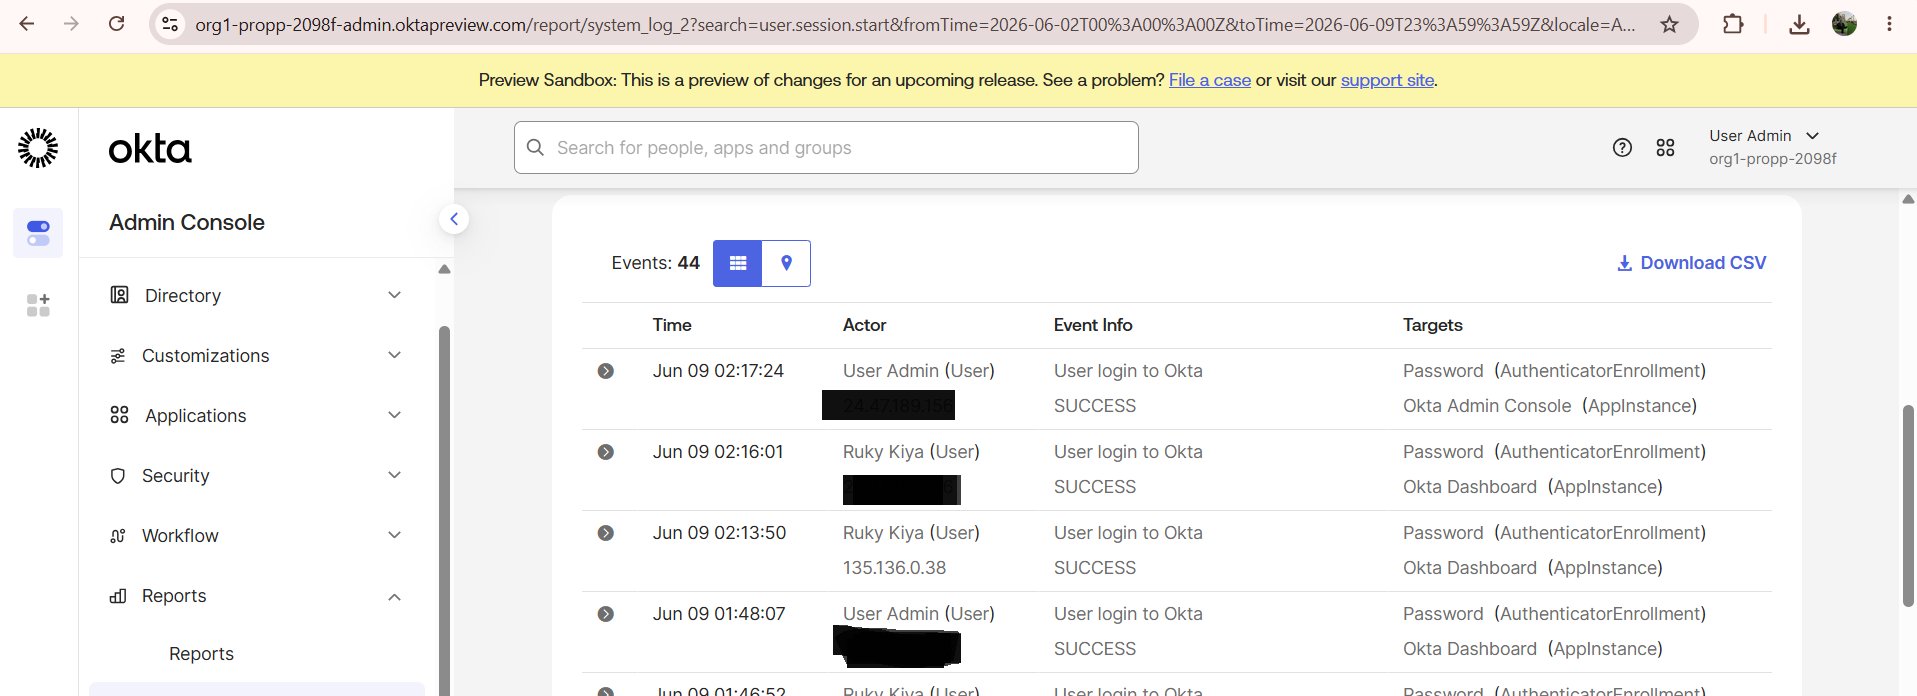
Task: Expand the Jun 09 02:17:24 event row
Action: coord(605,371)
